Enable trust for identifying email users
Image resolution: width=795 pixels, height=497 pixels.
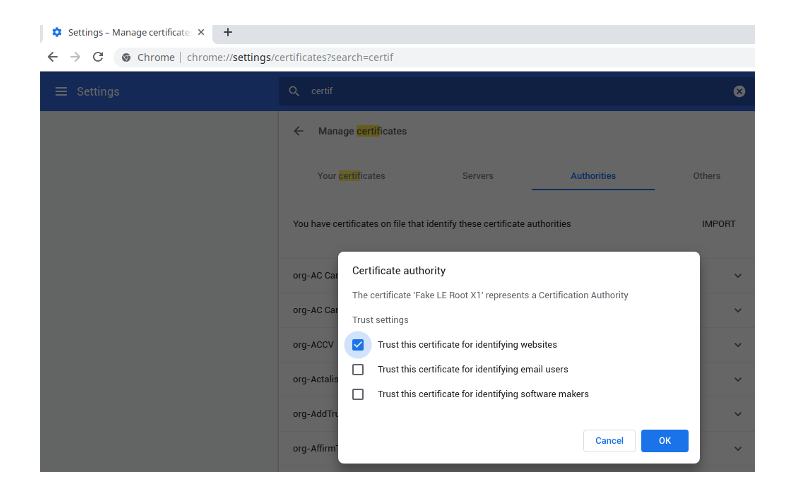(x=358, y=370)
